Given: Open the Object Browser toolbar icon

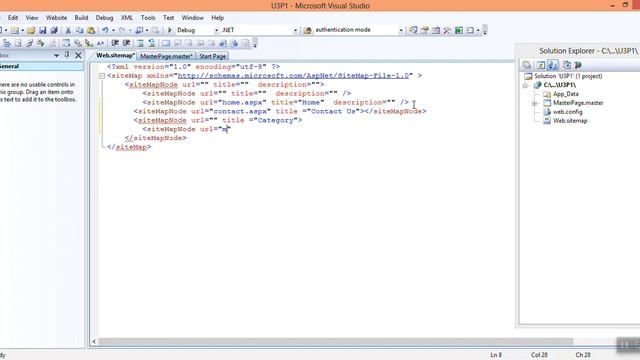Looking at the screenshot, I should point(436,30).
